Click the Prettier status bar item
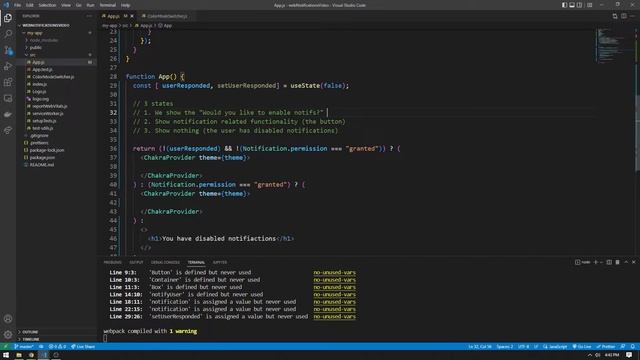The image size is (640, 360). (606, 347)
